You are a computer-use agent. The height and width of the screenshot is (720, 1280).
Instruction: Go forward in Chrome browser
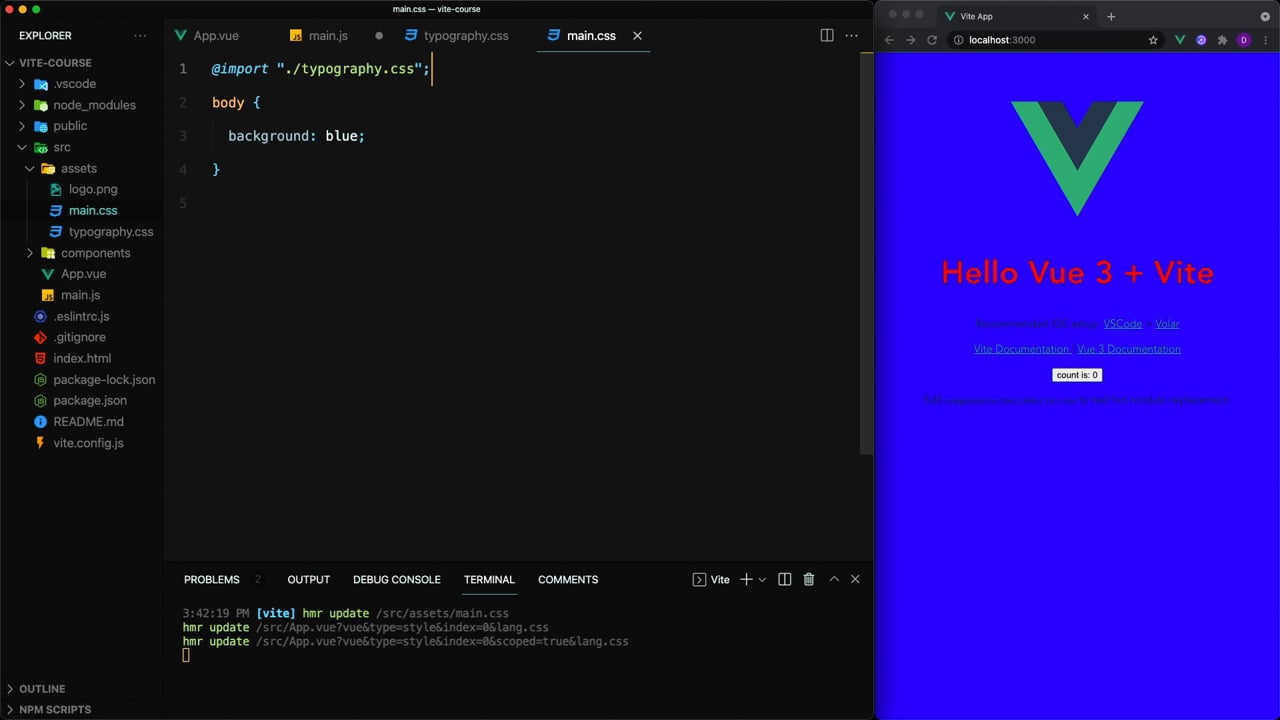click(910, 40)
